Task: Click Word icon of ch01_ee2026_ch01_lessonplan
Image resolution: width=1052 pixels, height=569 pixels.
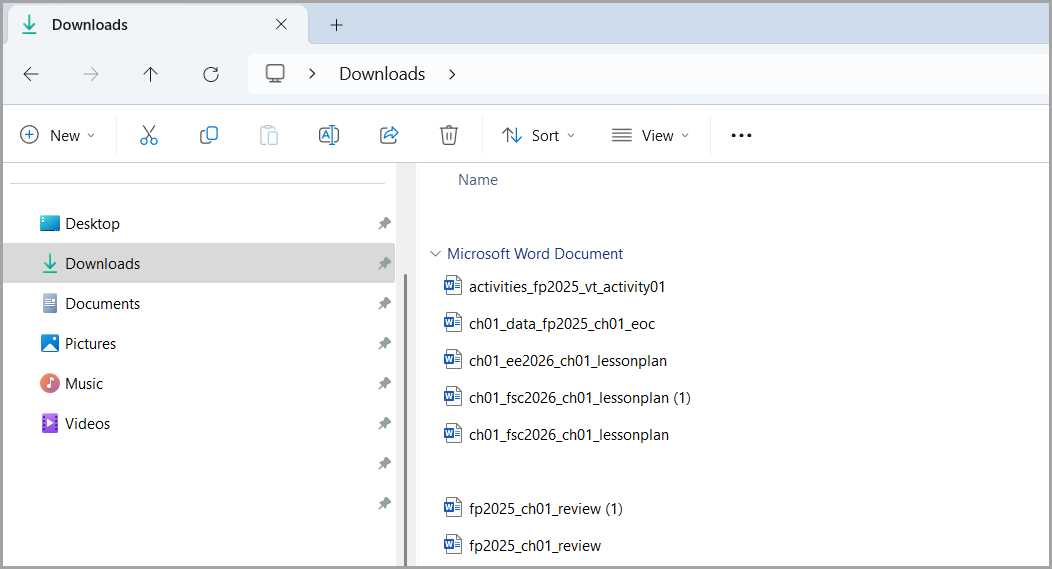Action: click(453, 359)
